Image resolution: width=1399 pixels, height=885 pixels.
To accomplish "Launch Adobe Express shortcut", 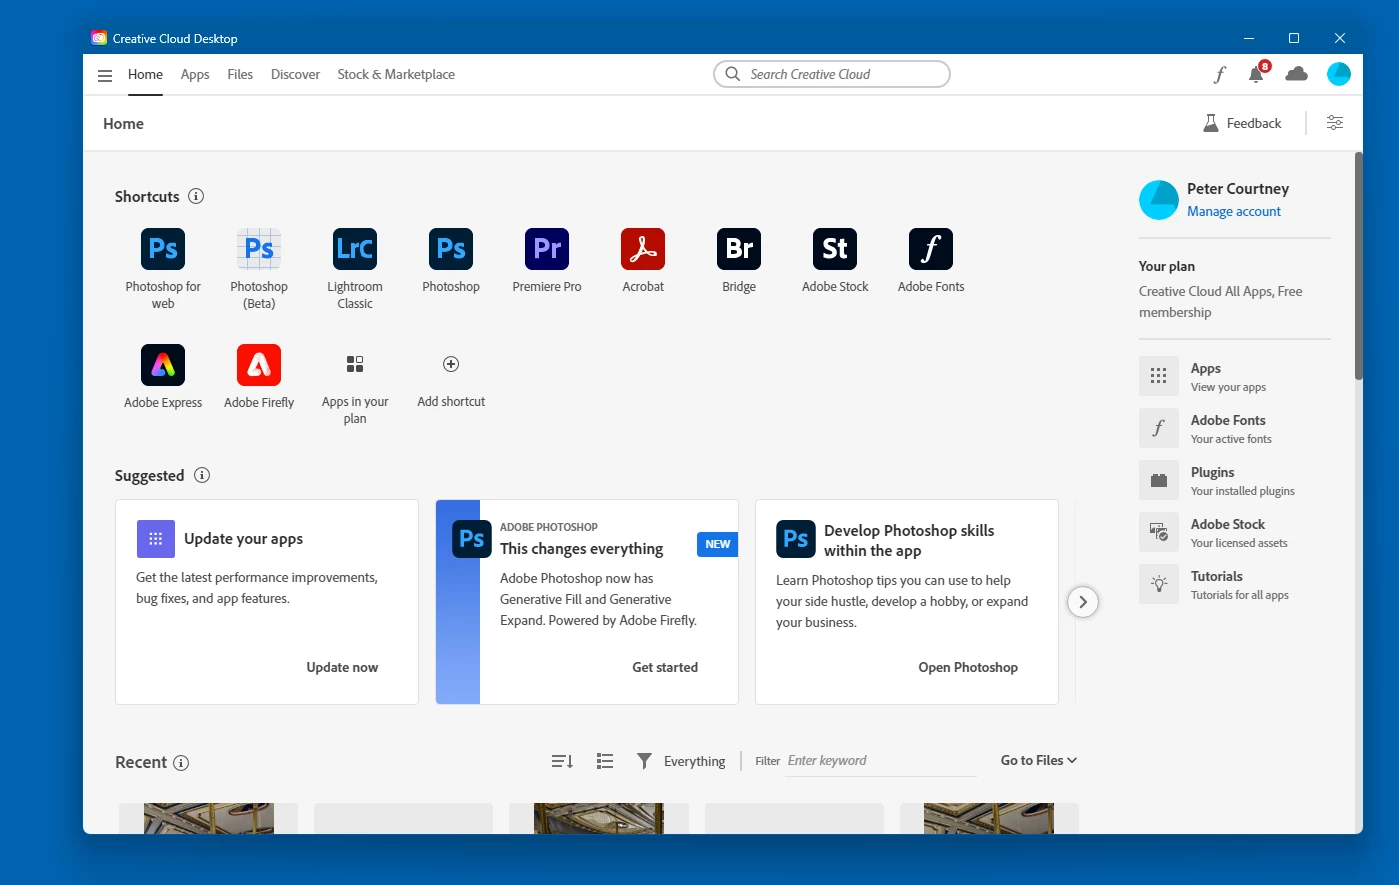I will point(163,365).
